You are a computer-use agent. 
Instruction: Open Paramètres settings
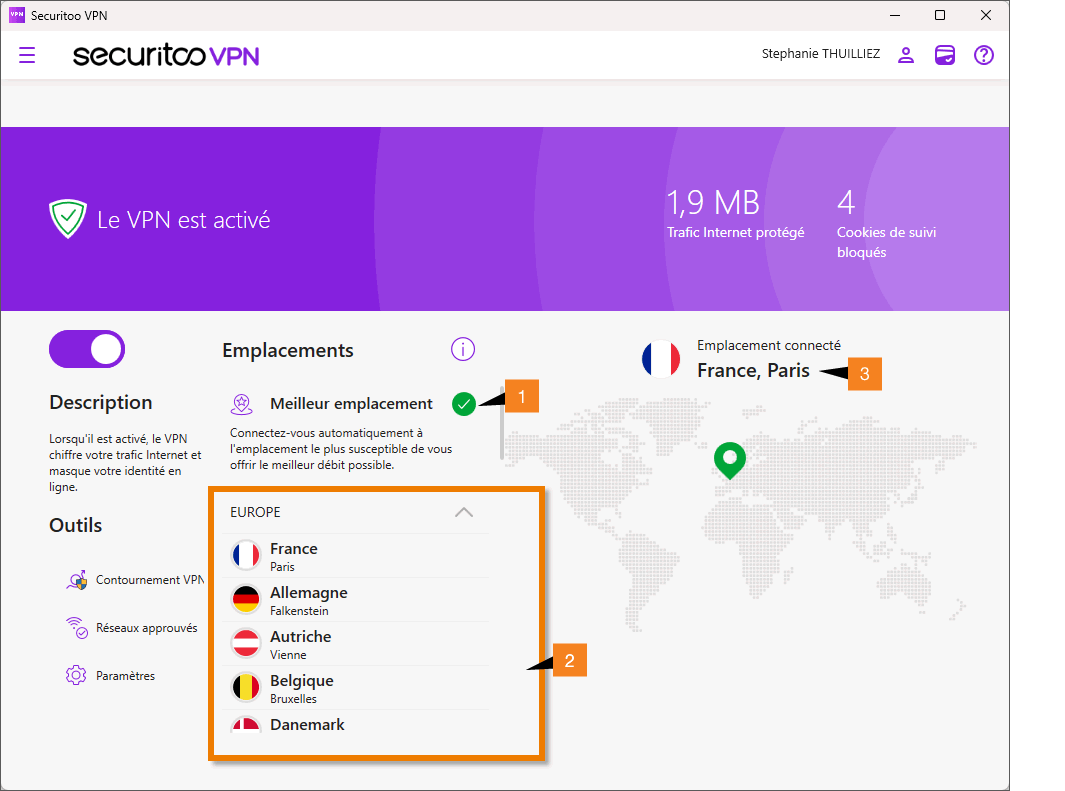pos(111,676)
